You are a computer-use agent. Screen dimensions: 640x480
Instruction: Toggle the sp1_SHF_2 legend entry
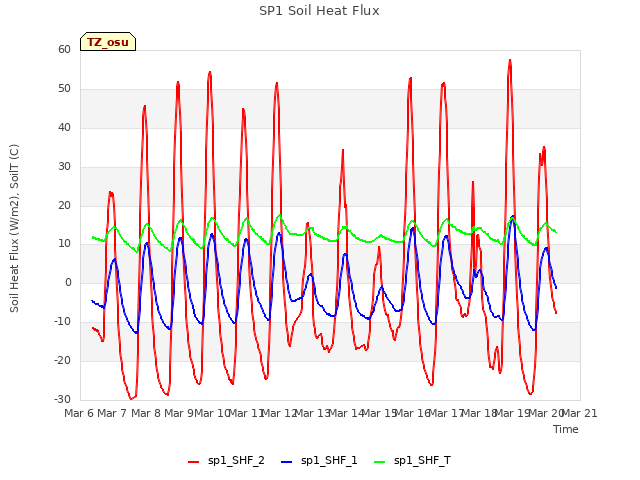pos(226,461)
